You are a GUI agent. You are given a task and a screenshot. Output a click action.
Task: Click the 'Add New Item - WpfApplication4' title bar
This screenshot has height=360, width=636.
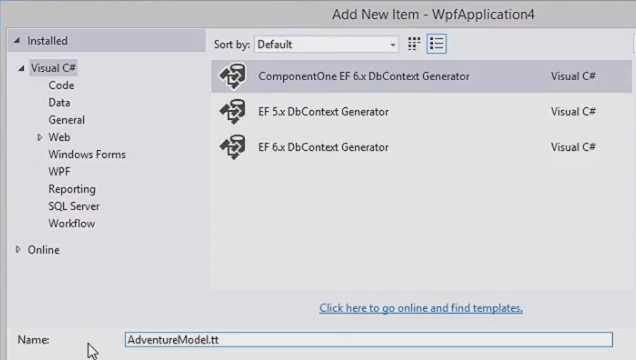433,14
